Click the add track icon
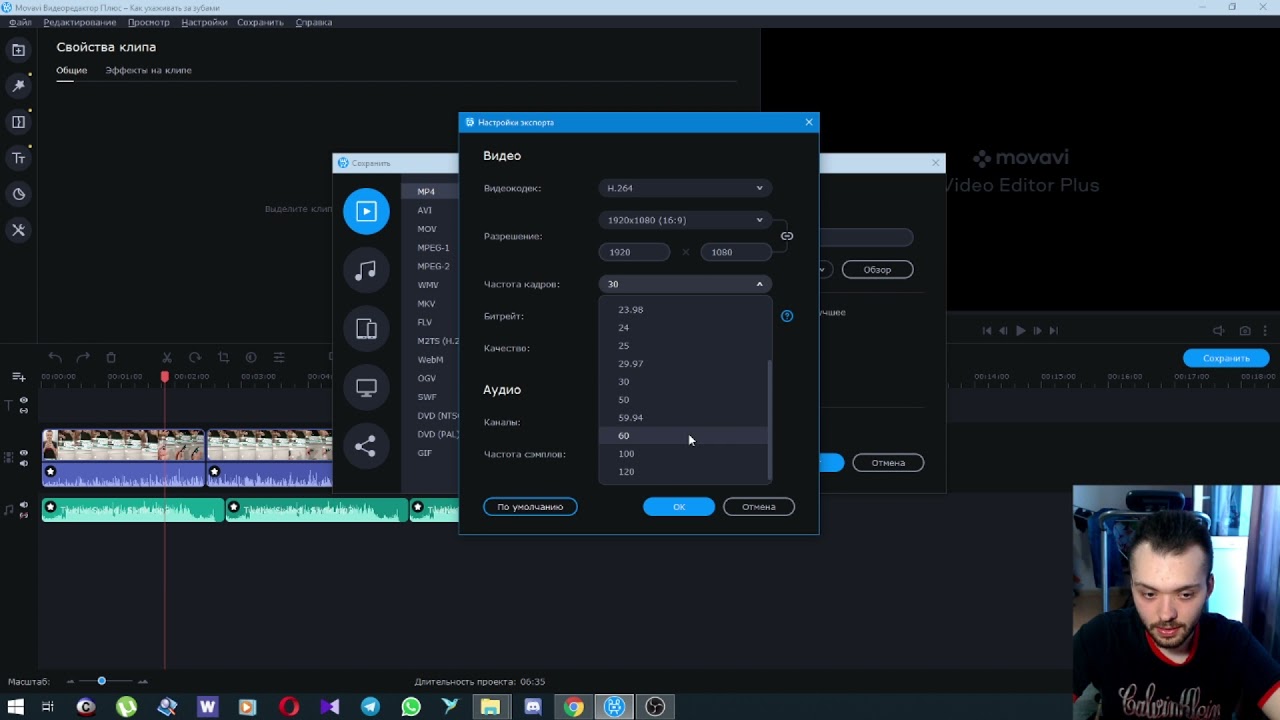 [x=18, y=377]
